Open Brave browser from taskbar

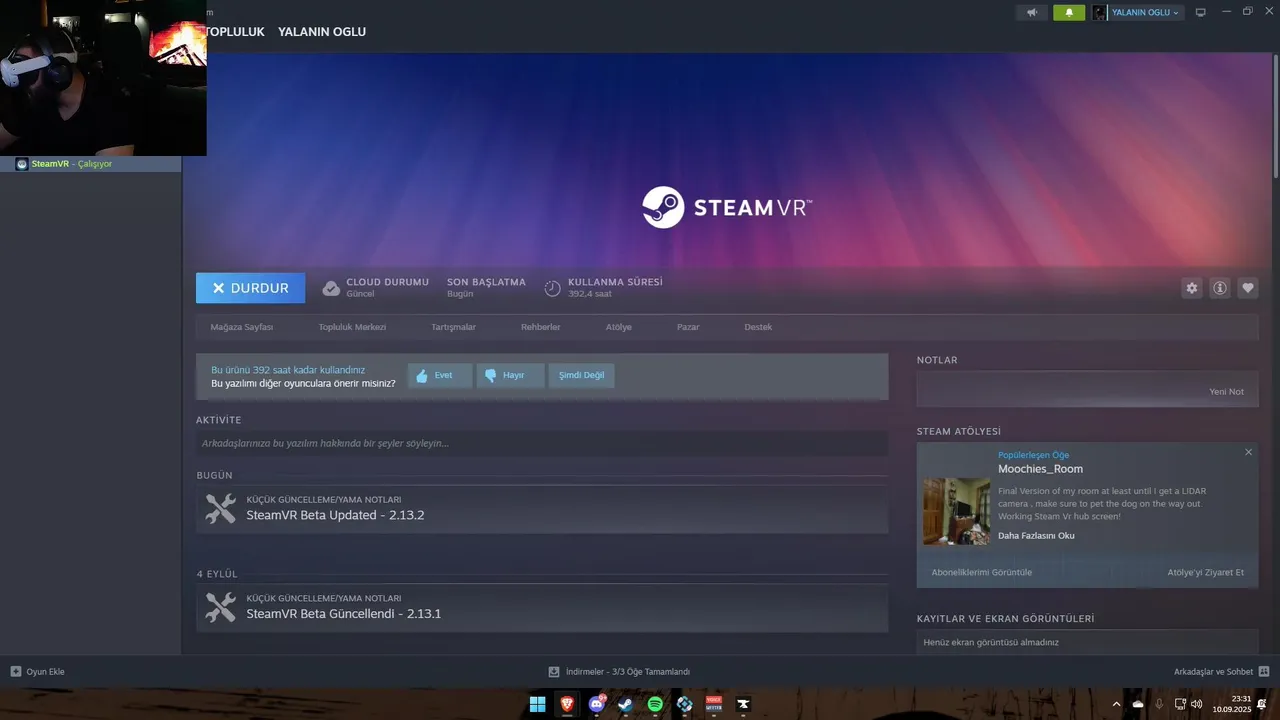click(567, 704)
